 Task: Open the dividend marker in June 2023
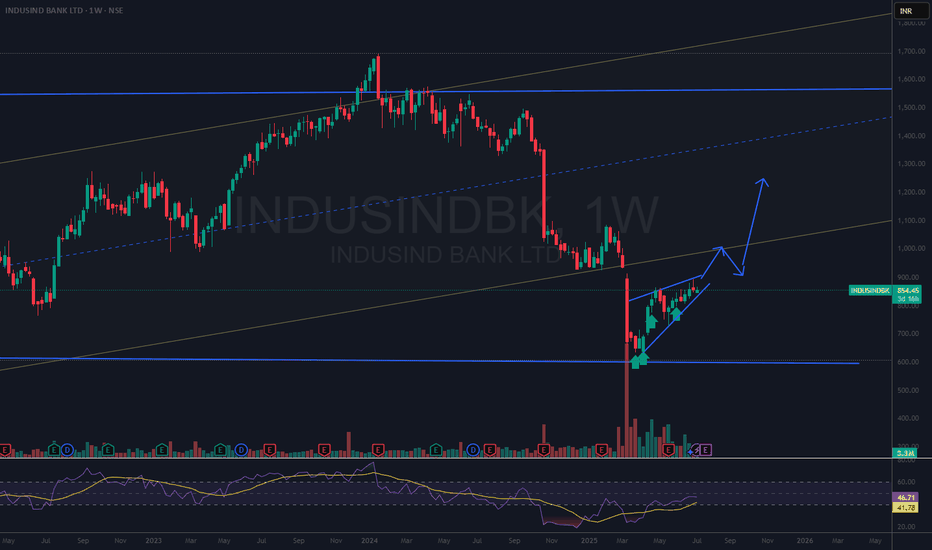(241, 450)
